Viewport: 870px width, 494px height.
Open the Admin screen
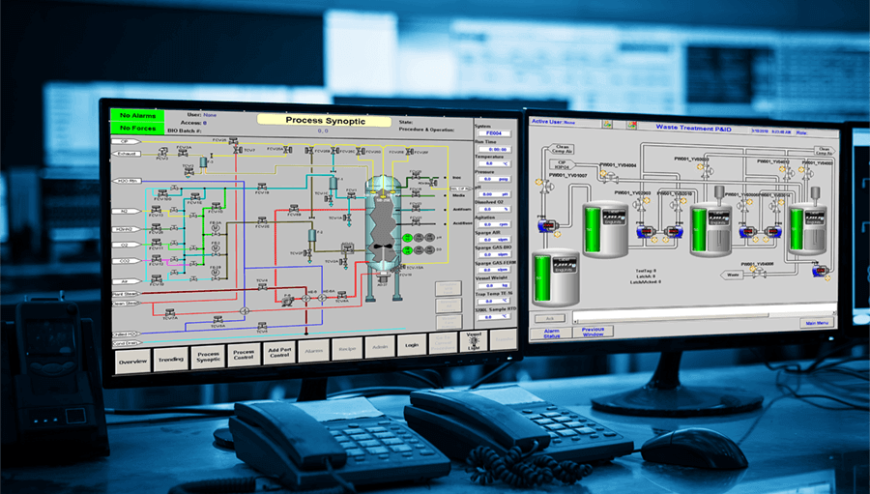[x=380, y=347]
